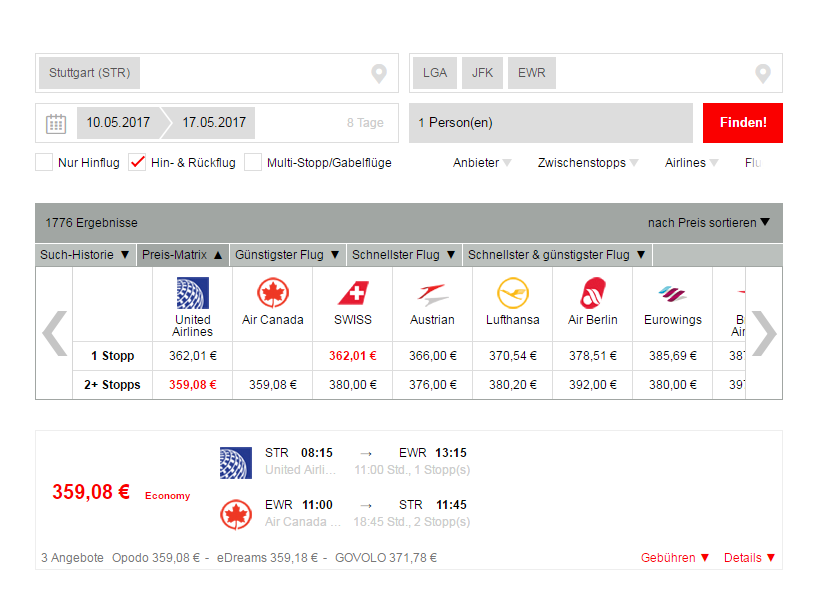Choose the GOVOLO 371,78 € offer
The height and width of the screenshot is (597, 820).
coord(386,558)
